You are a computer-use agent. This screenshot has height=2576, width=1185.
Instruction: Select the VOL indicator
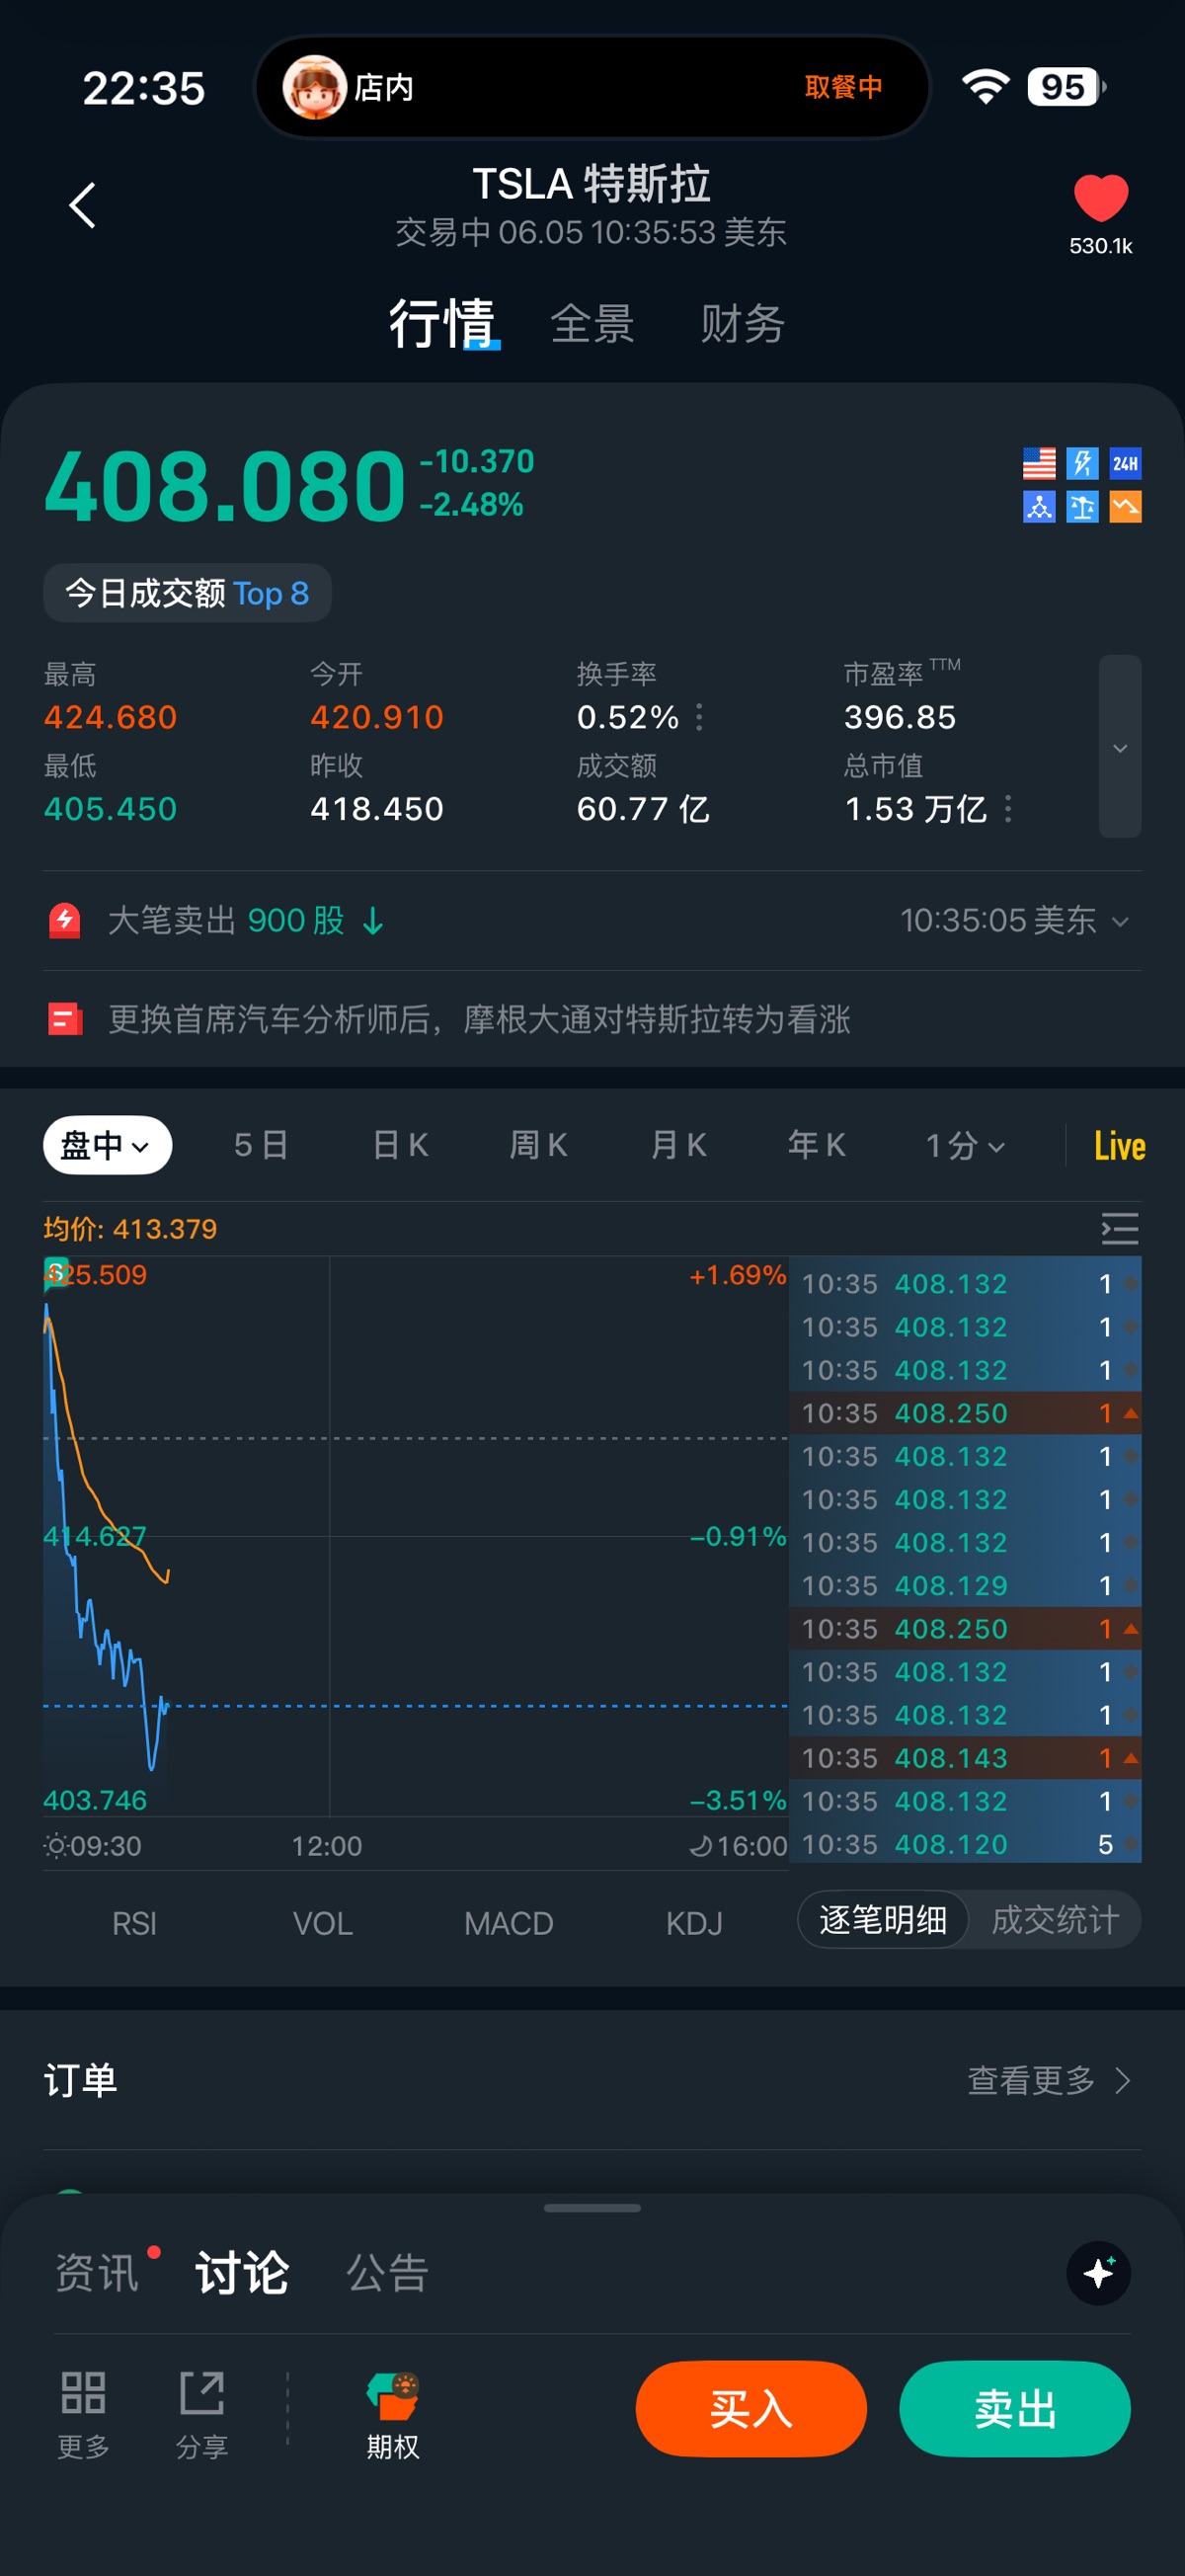click(x=322, y=1923)
